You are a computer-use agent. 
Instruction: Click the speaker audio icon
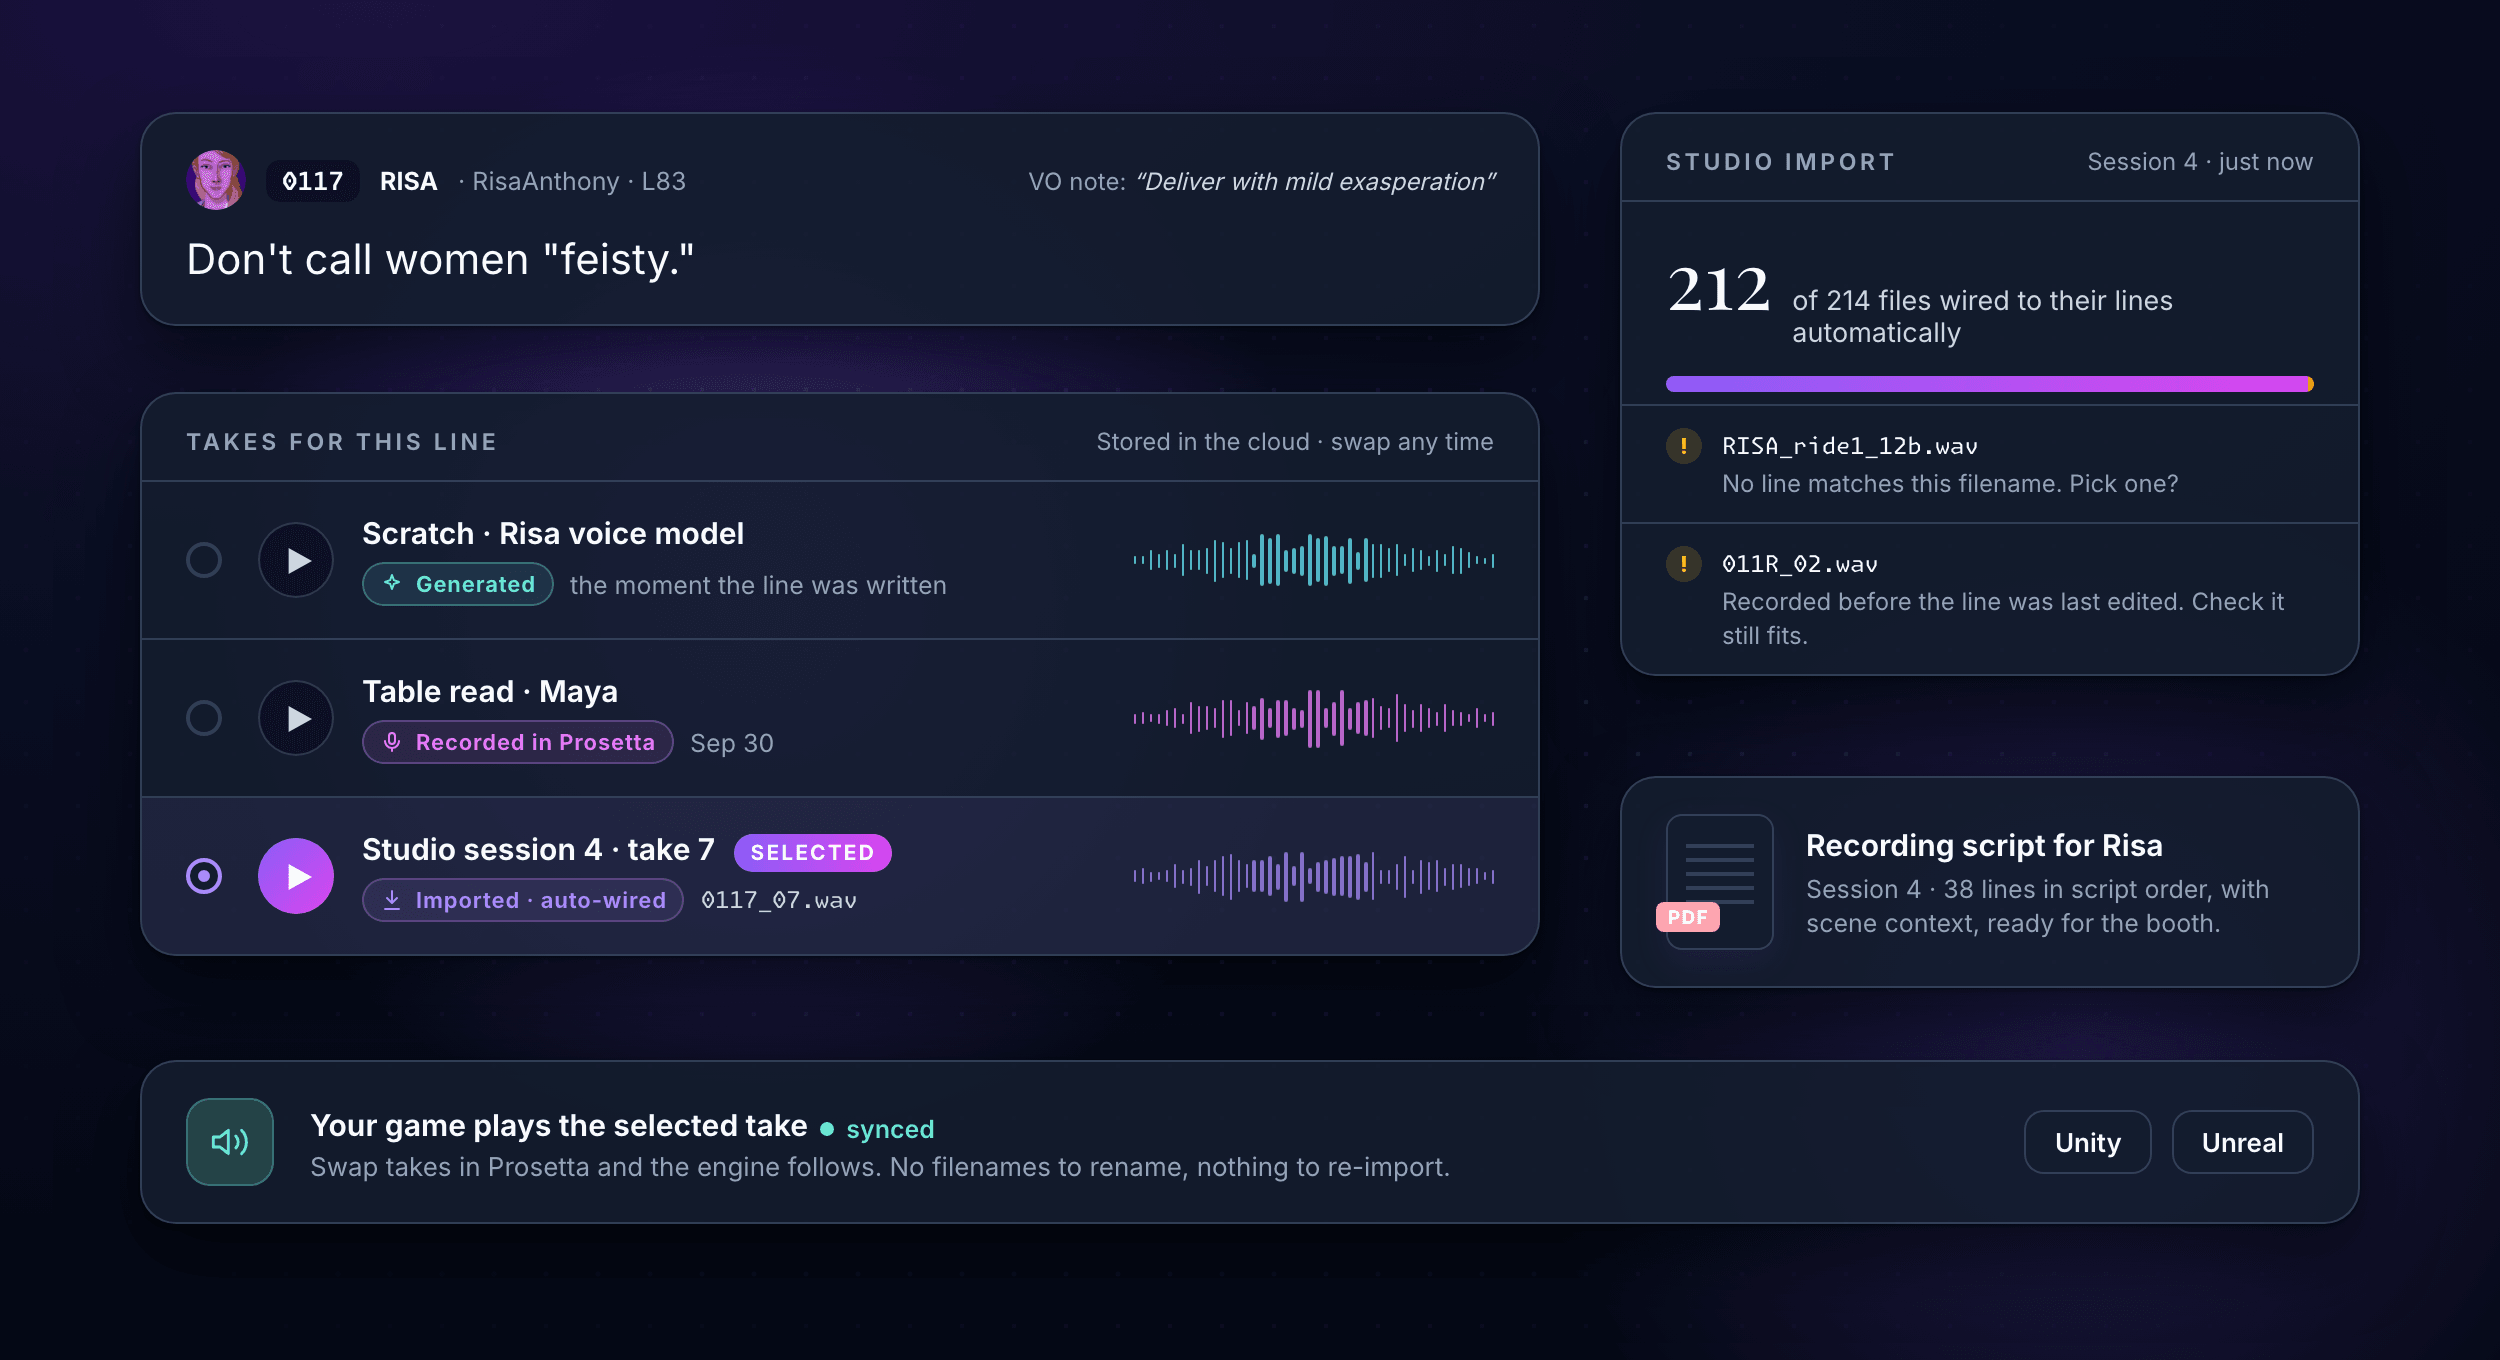(x=230, y=1142)
